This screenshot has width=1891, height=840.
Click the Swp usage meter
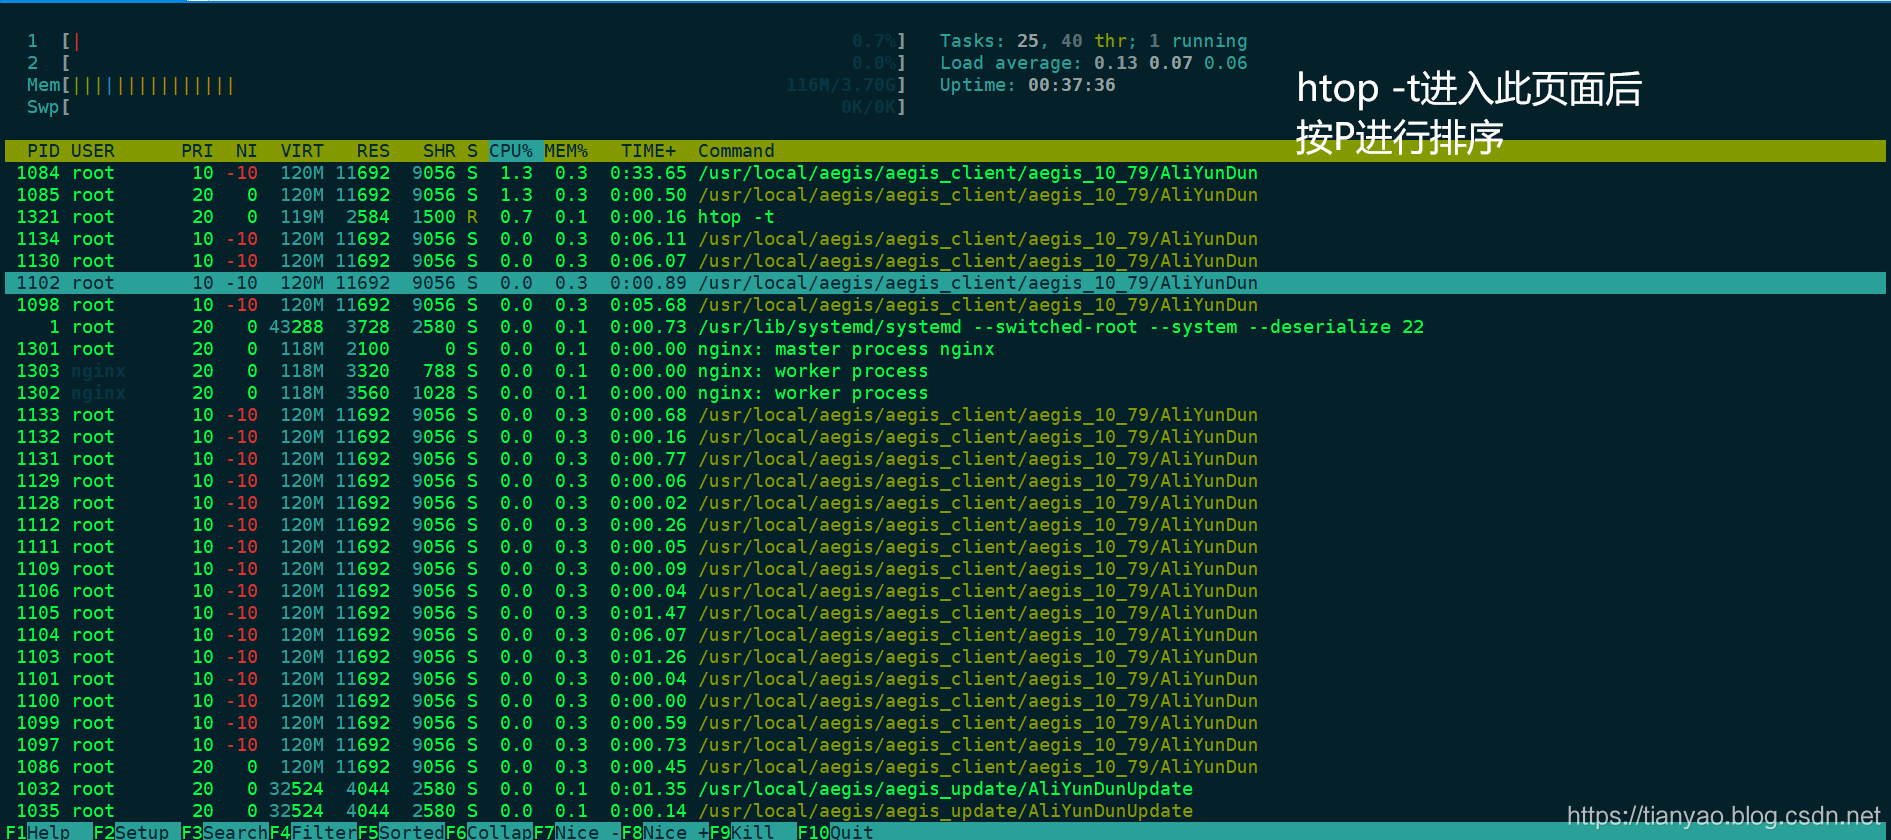tap(466, 107)
